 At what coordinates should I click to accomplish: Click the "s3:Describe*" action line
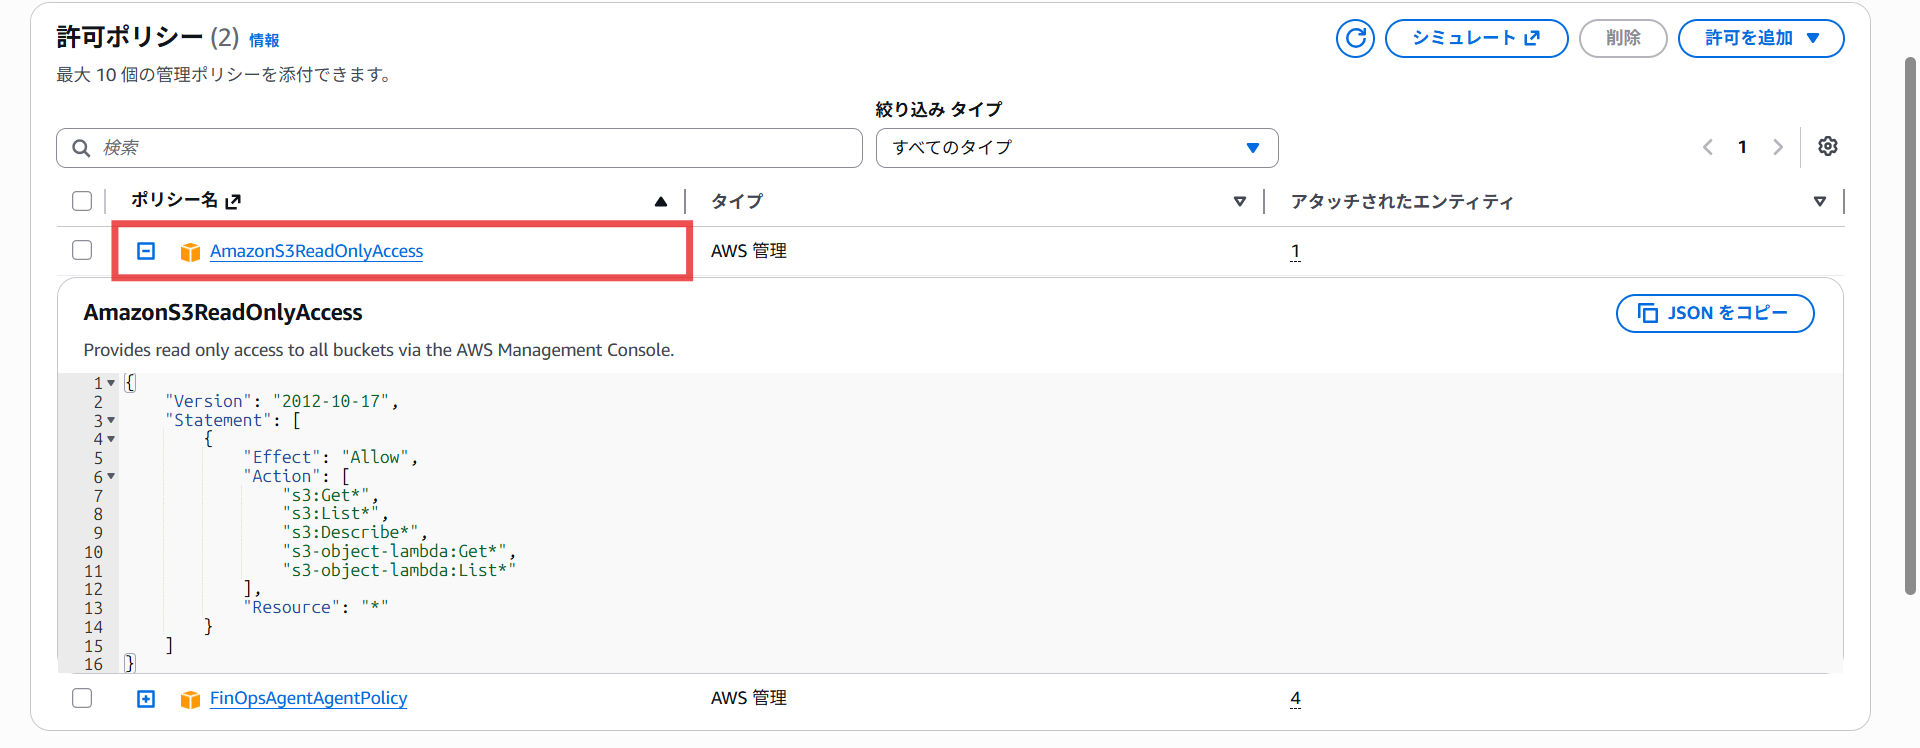pyautogui.click(x=354, y=532)
